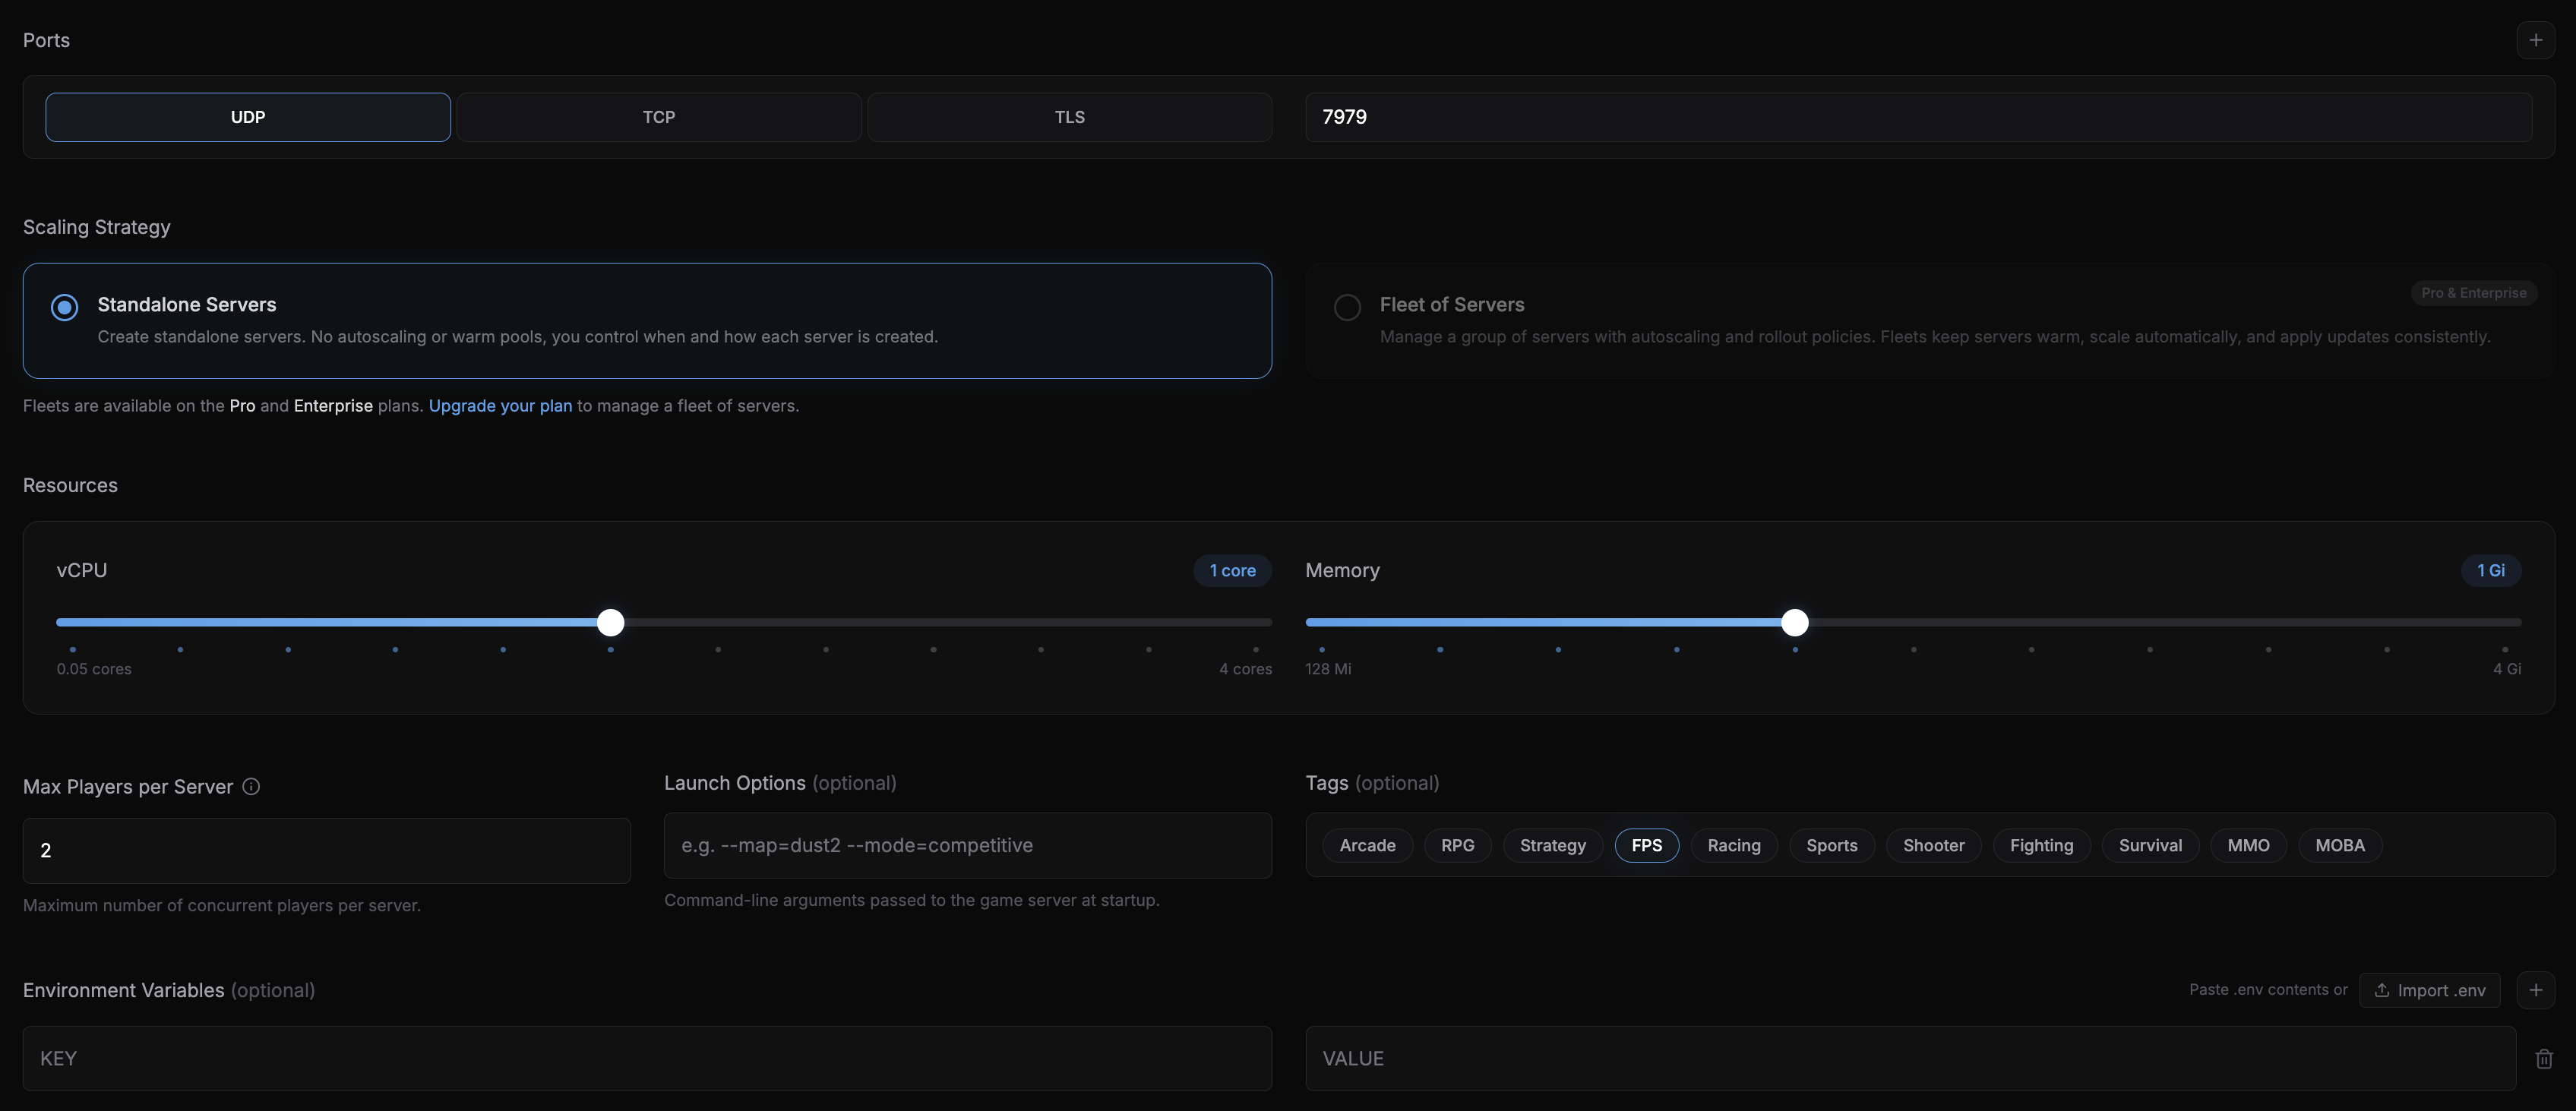Click the Import .env button

pos(2429,990)
